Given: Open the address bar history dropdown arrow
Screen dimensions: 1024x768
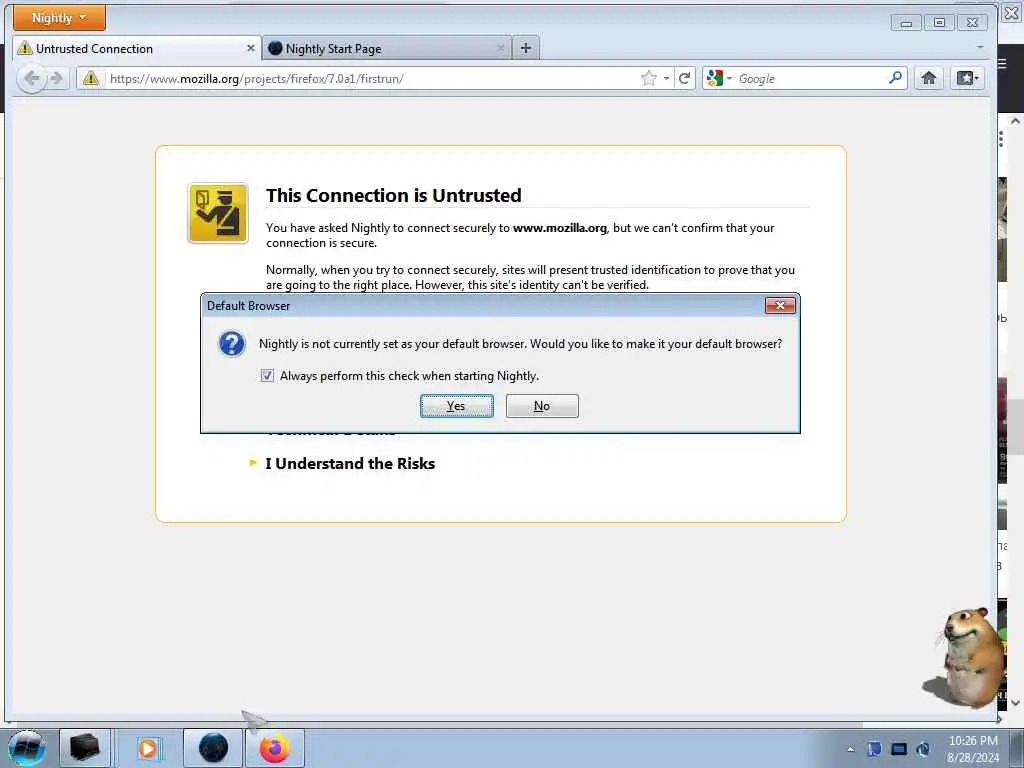Looking at the screenshot, I should click(x=666, y=78).
